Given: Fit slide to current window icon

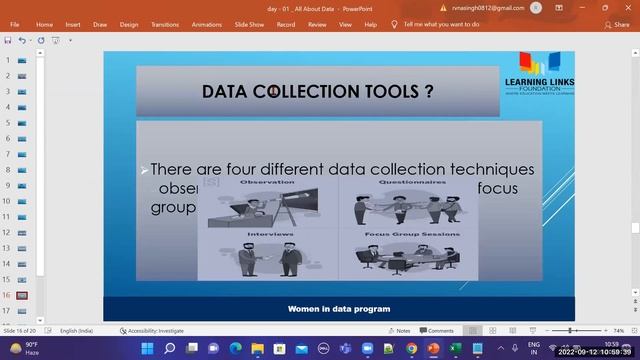Looking at the screenshot, I should [x=634, y=331].
